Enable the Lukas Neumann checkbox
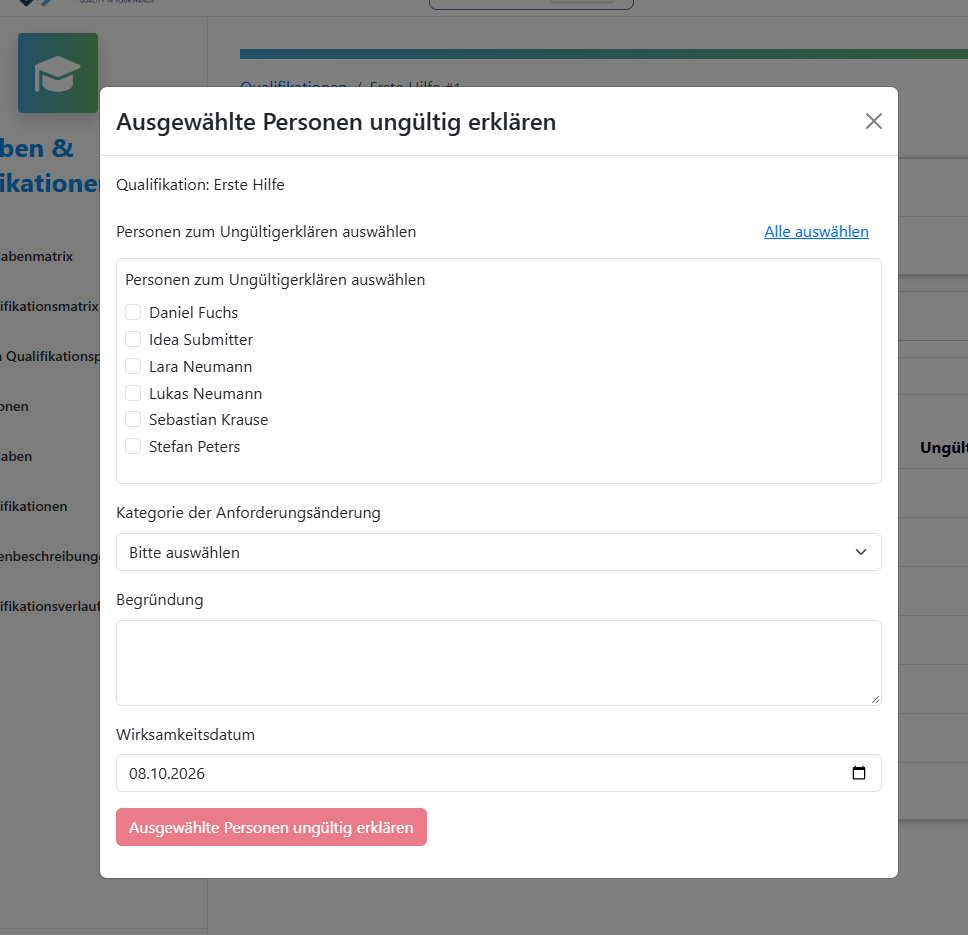Image resolution: width=968 pixels, height=935 pixels. (133, 393)
